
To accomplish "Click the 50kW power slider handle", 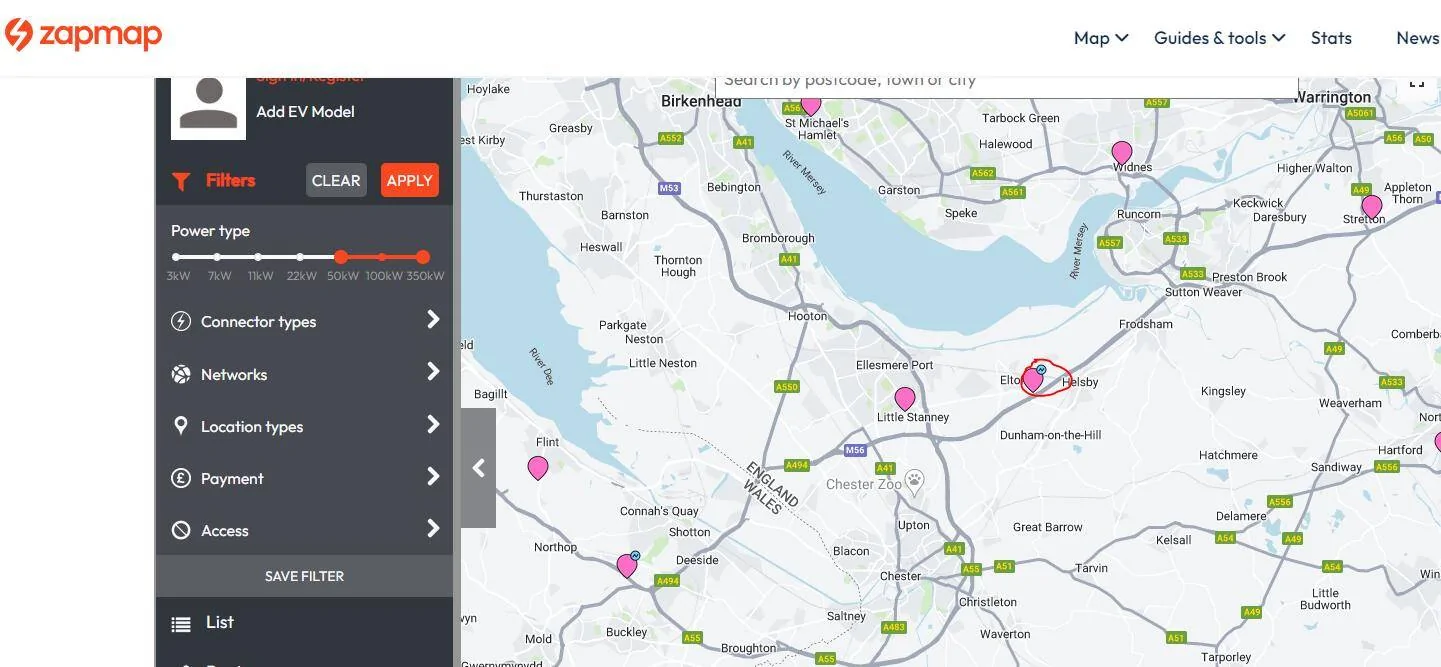I will click(x=341, y=257).
